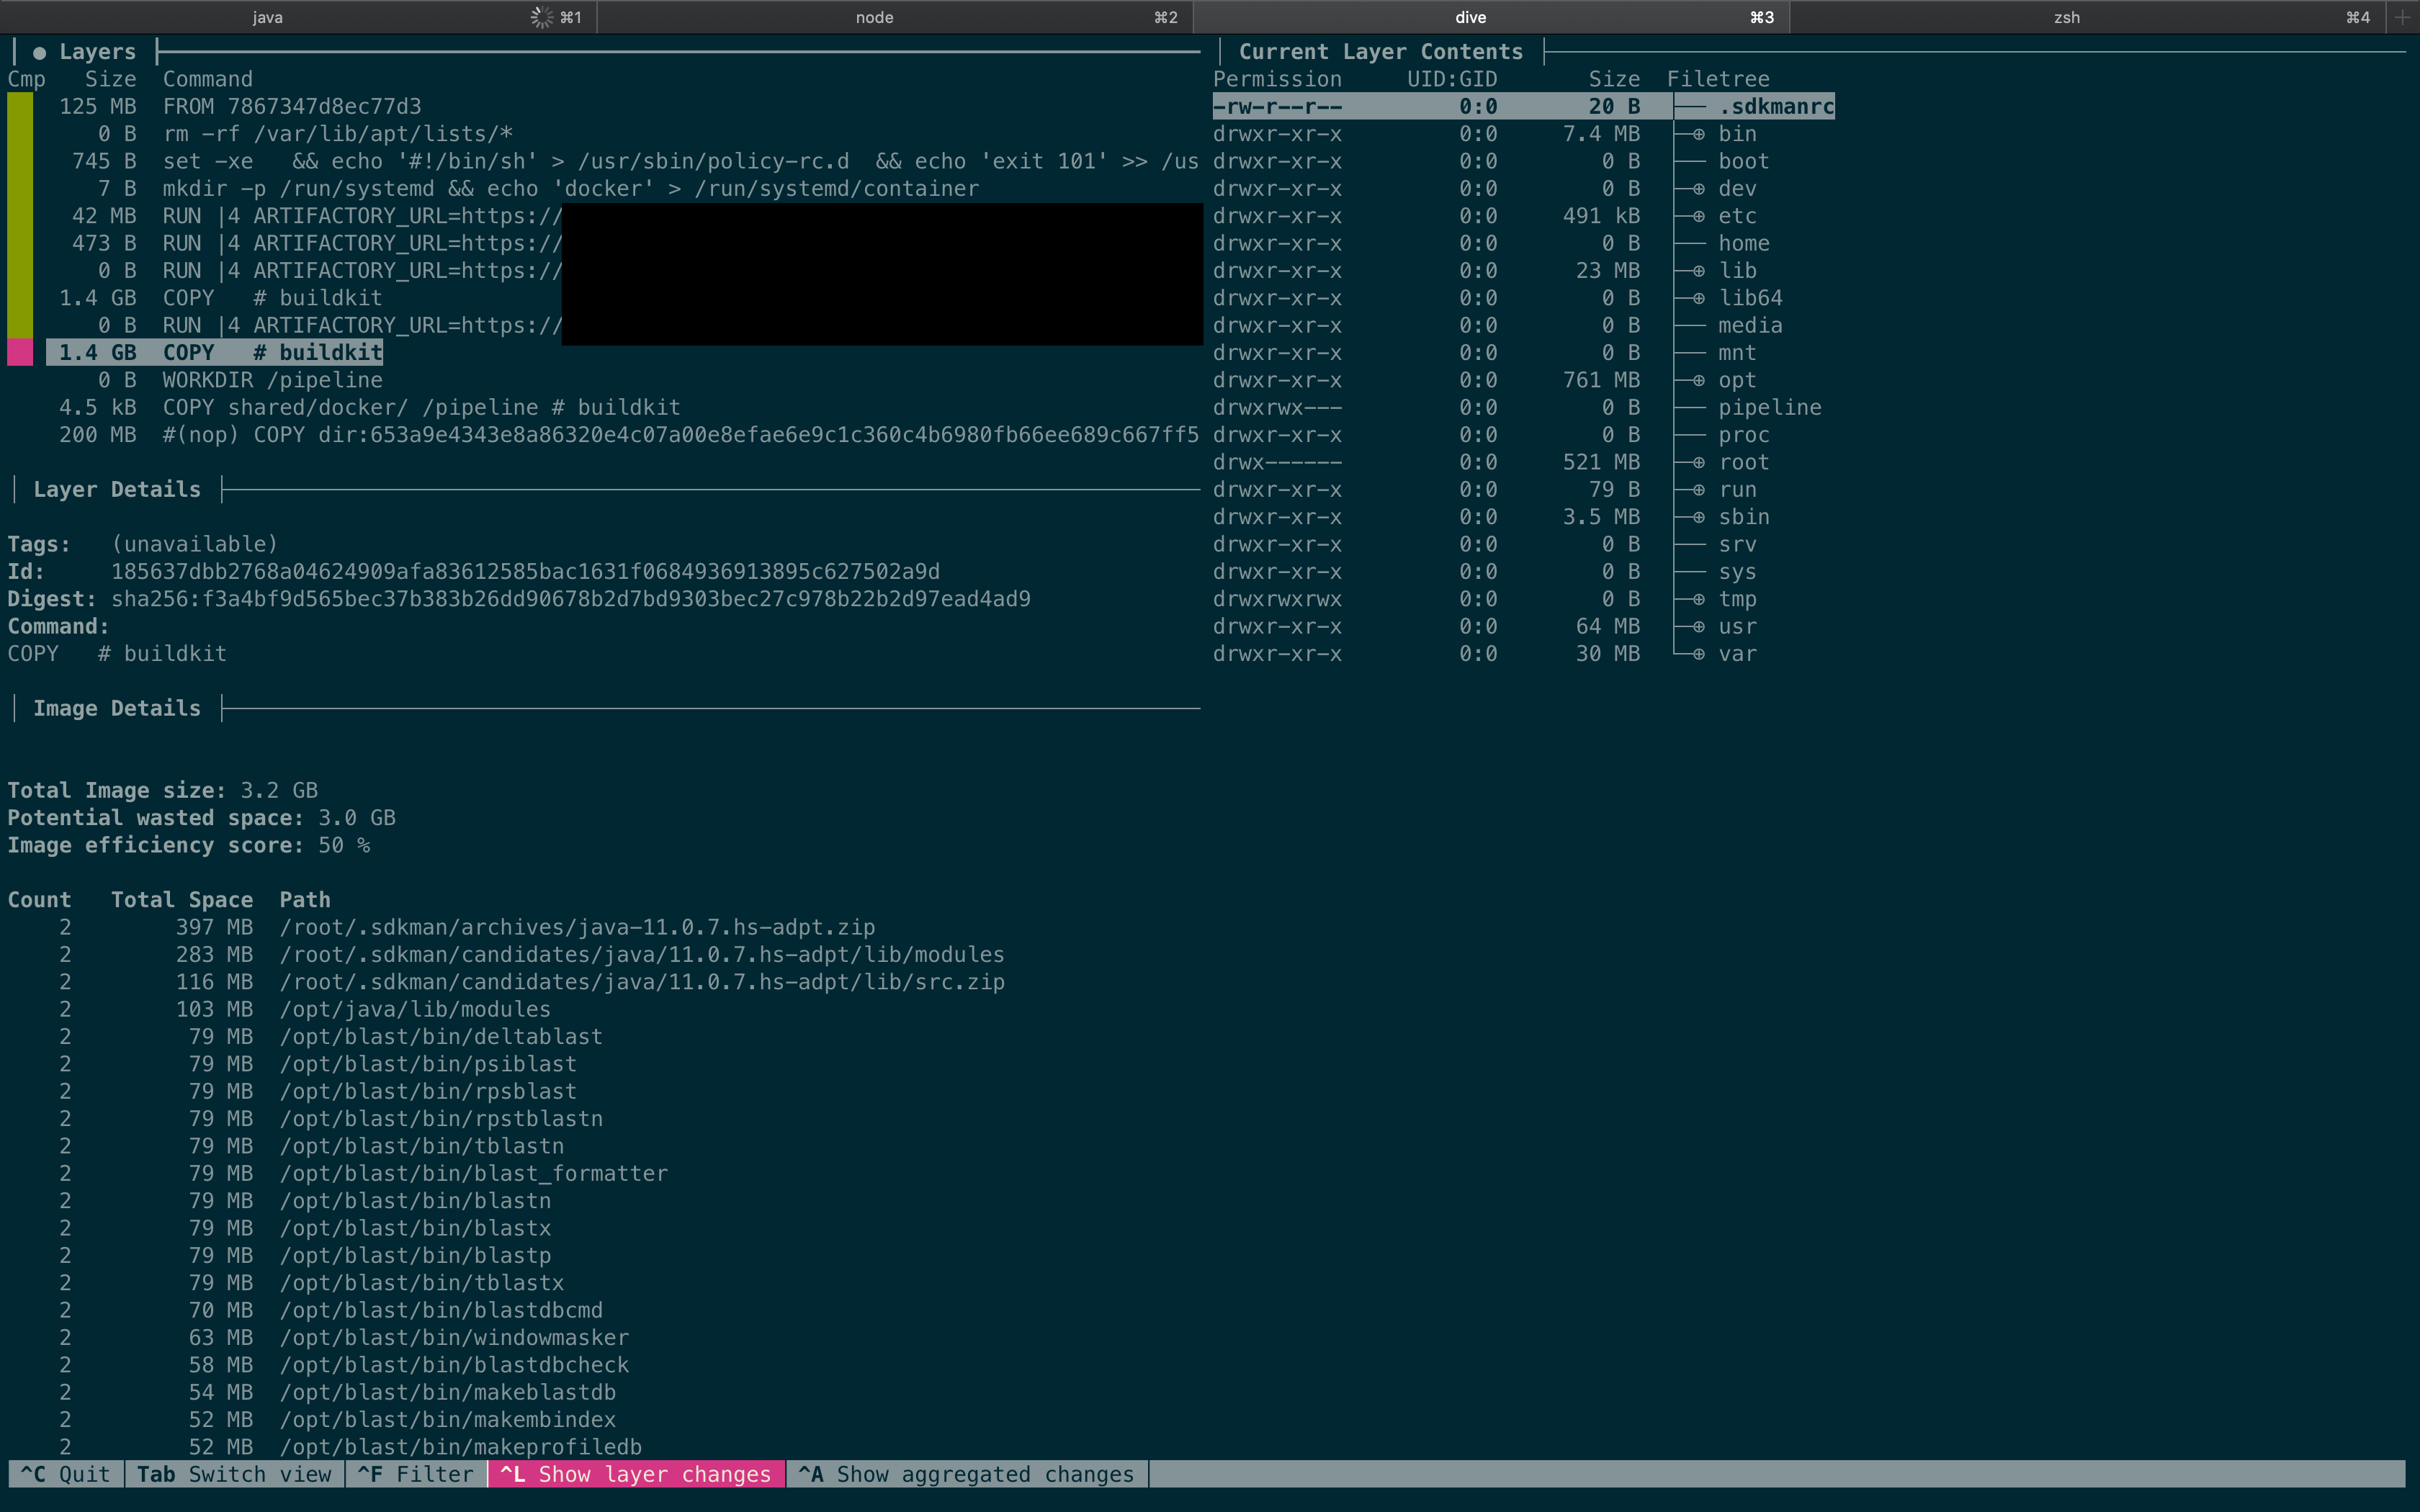2420x1512 pixels.
Task: Click the new tab plus icon
Action: click(x=2402, y=17)
